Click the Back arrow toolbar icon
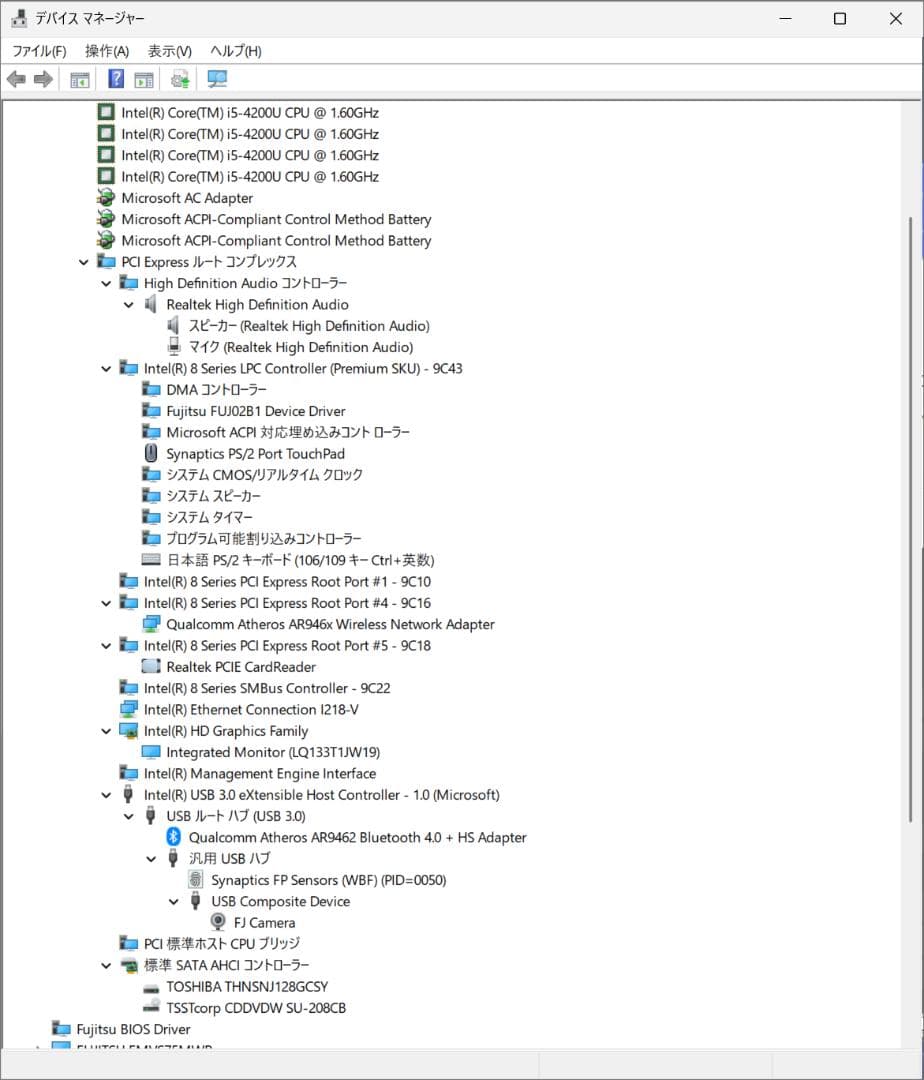Viewport: 924px width, 1080px height. pos(16,79)
